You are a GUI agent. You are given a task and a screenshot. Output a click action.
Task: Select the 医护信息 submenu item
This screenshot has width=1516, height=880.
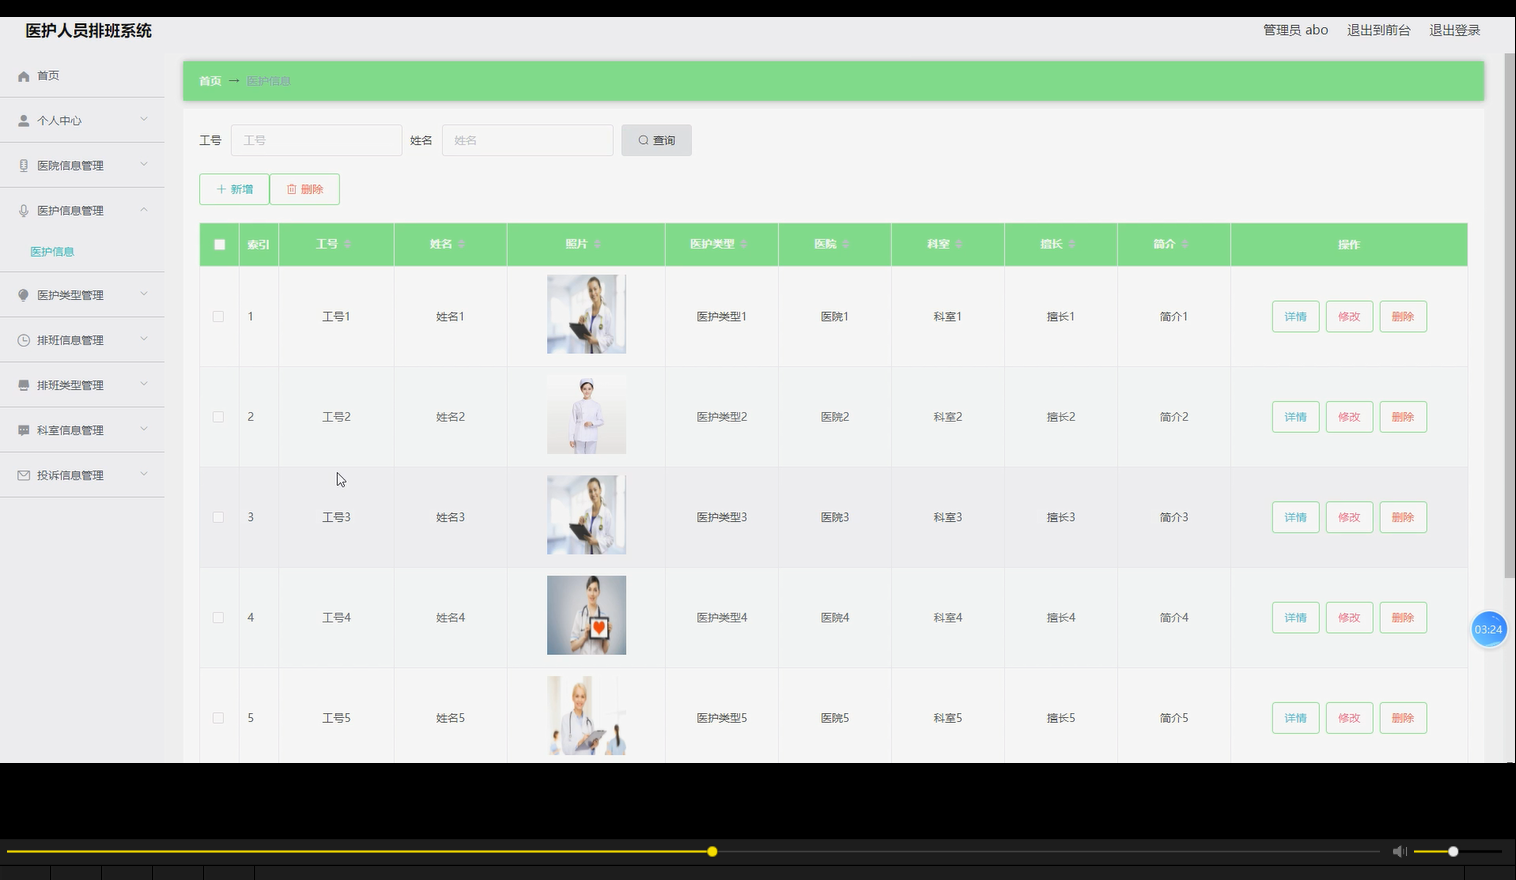[52, 252]
